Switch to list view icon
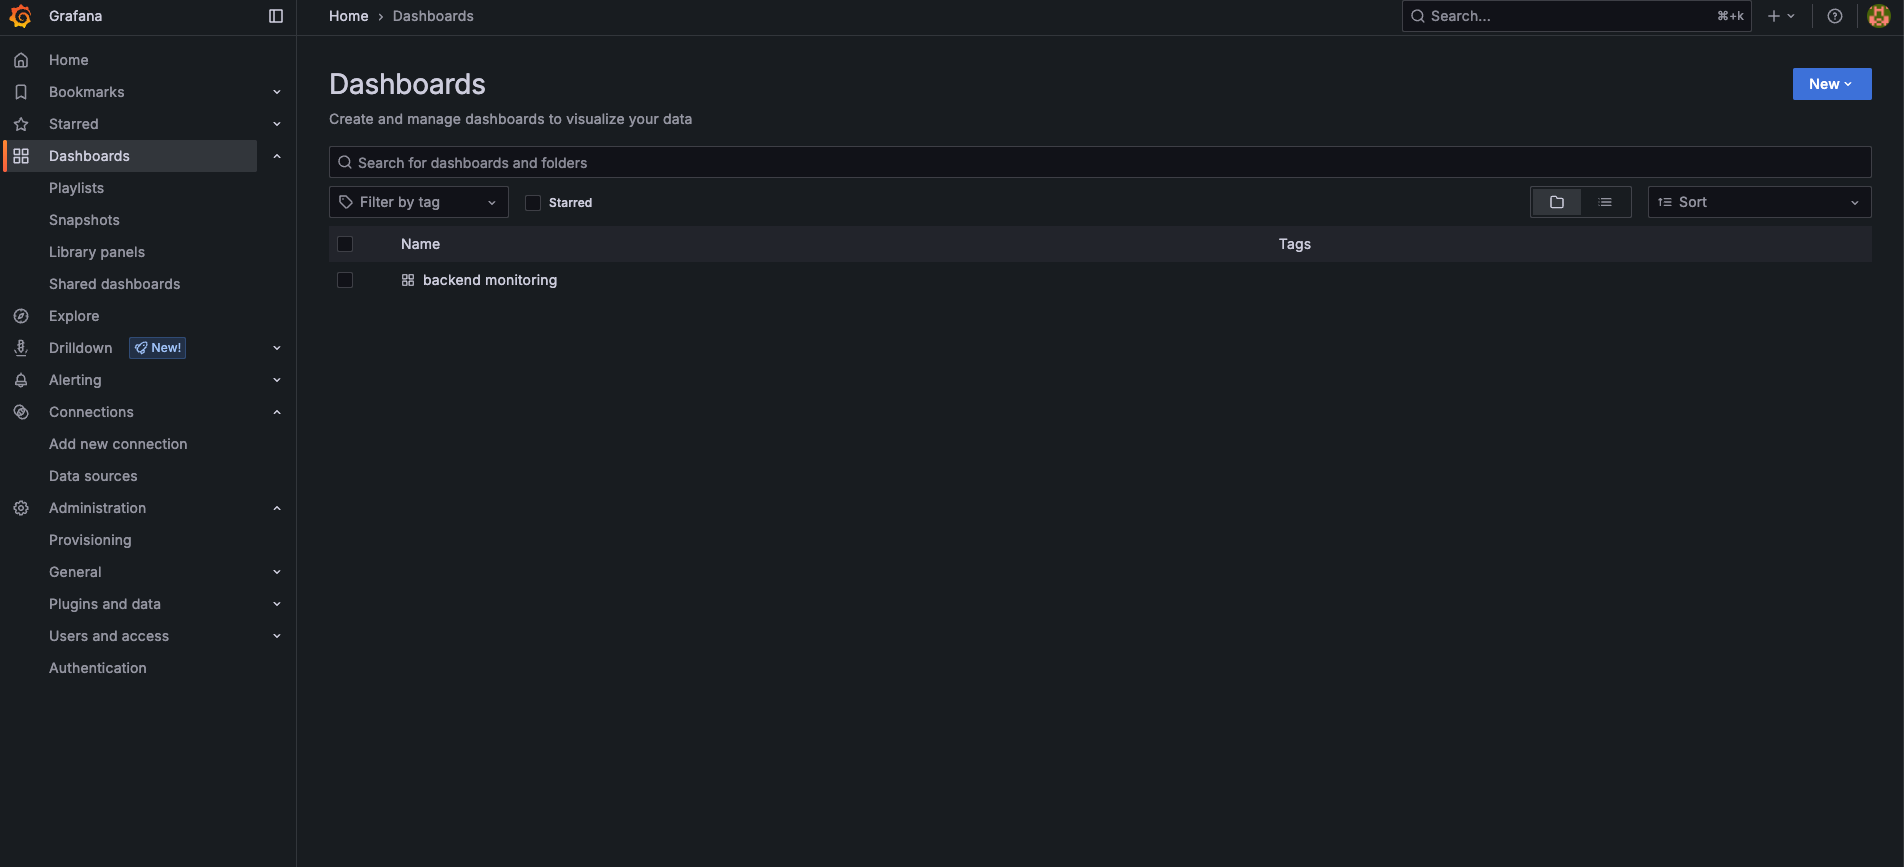Image resolution: width=1904 pixels, height=867 pixels. point(1605,202)
